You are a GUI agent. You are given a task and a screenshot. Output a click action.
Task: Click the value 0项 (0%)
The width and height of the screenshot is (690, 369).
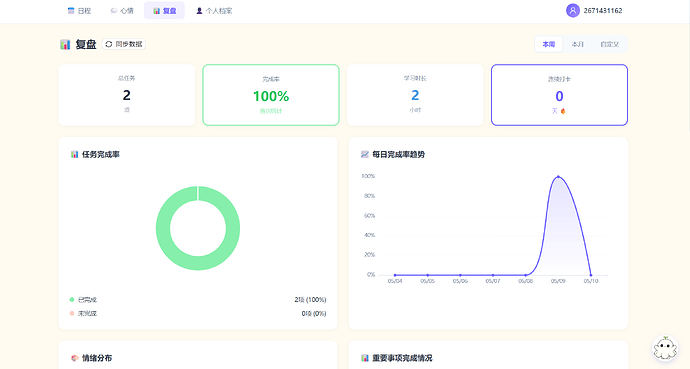point(314,314)
